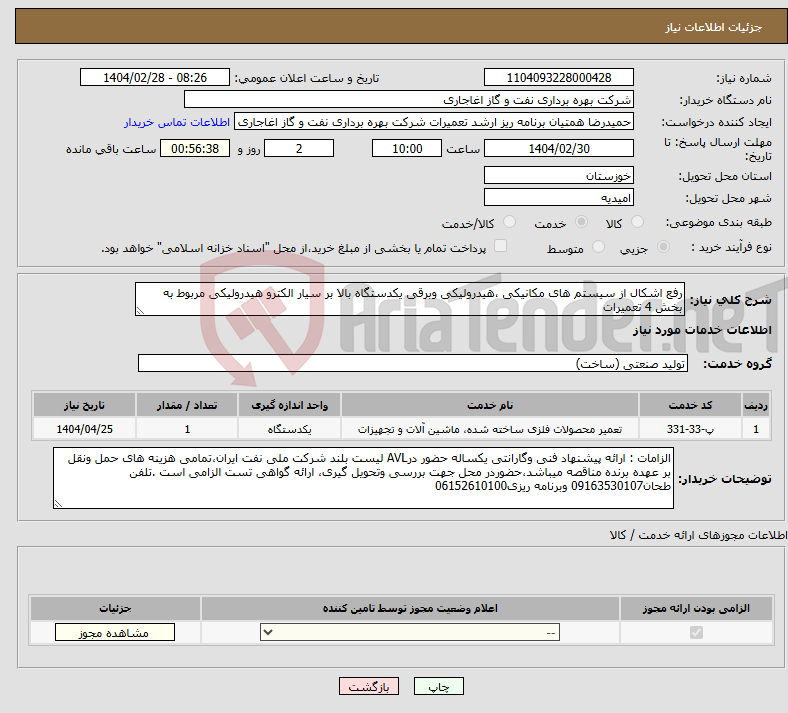Click service code cell پ-33-331

pyautogui.click(x=691, y=429)
